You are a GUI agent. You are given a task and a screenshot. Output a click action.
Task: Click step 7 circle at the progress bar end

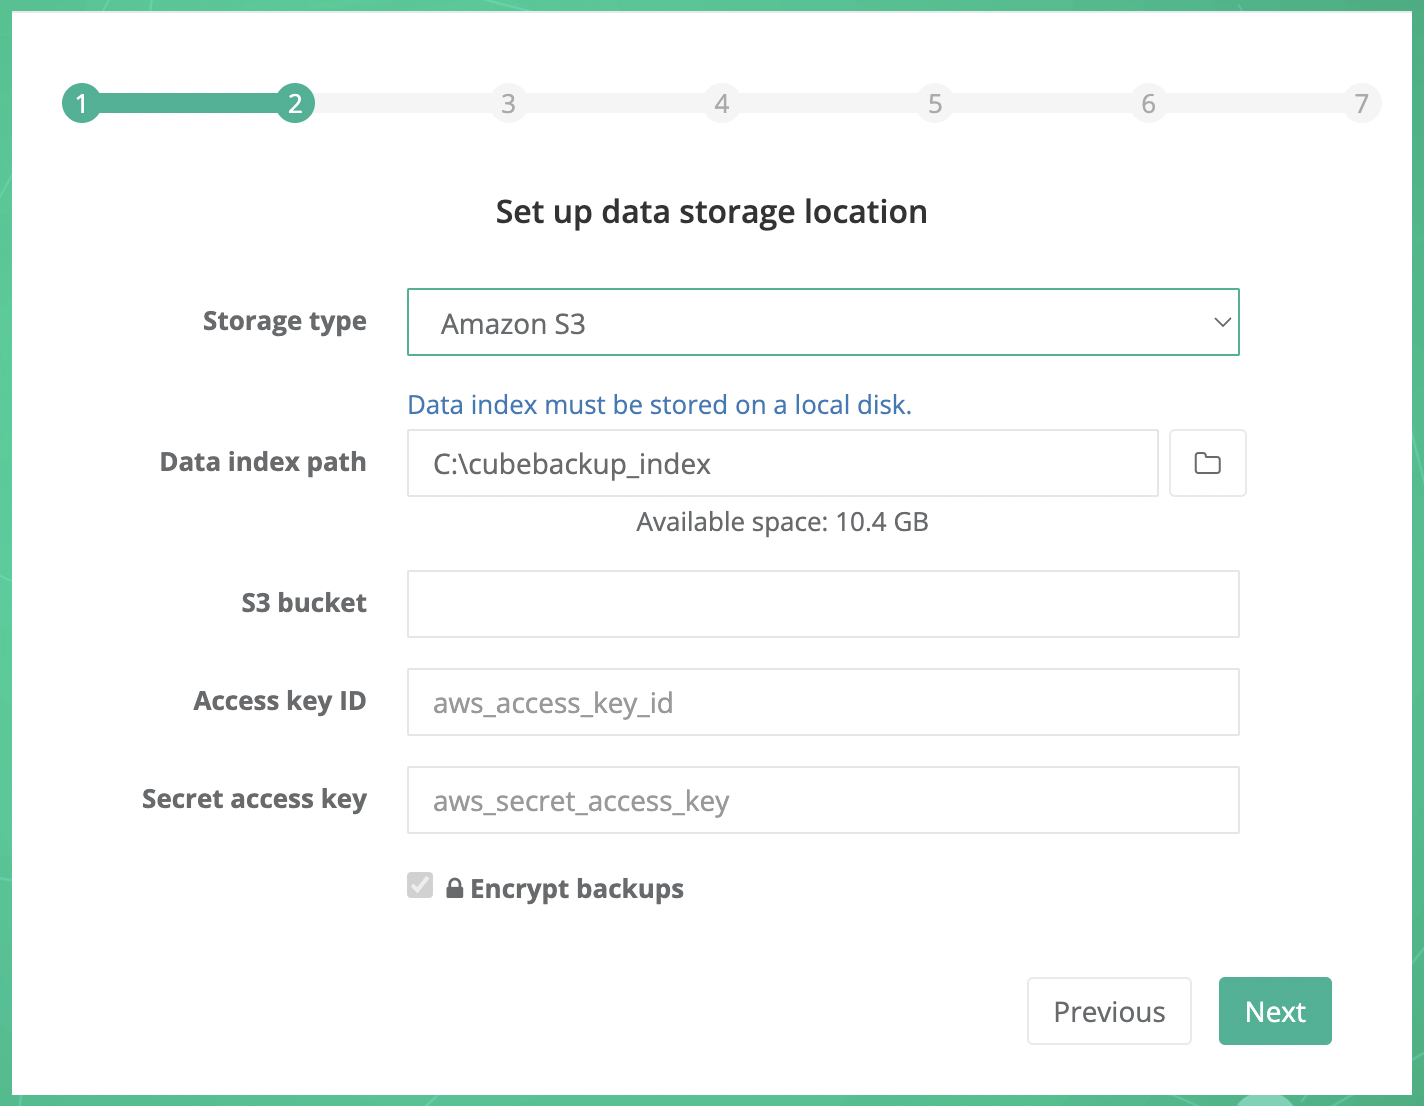coord(1361,103)
